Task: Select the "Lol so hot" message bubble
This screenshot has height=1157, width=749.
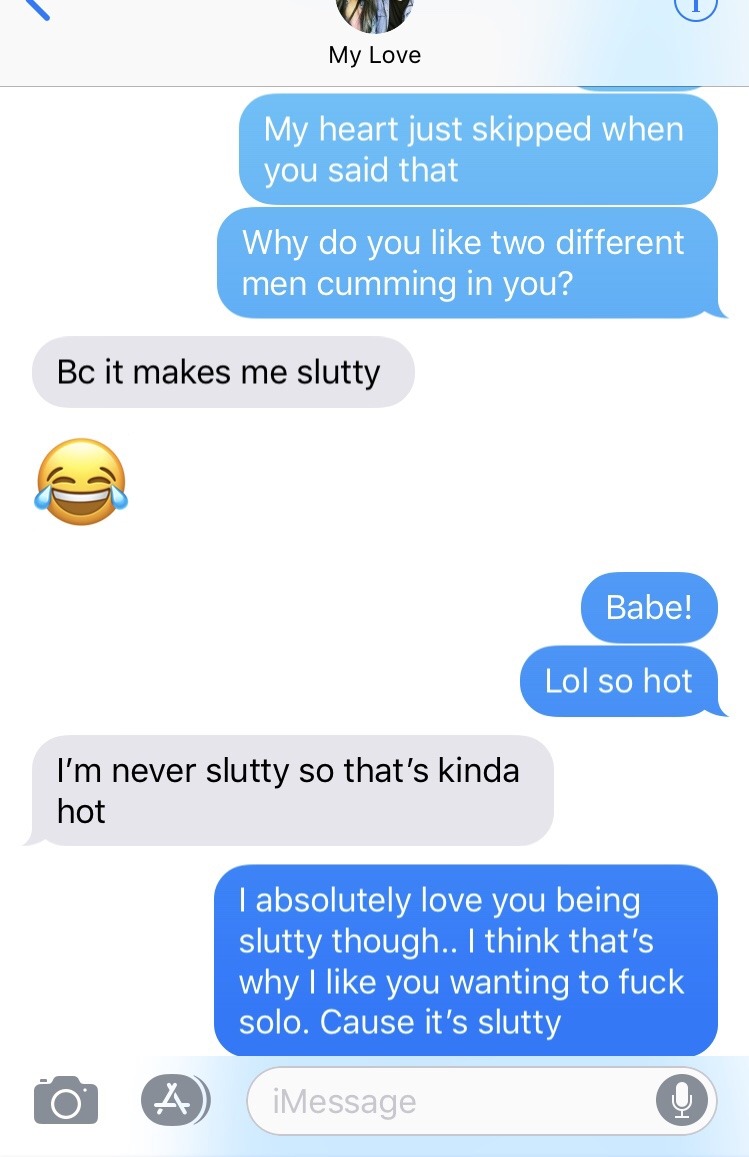Action: (619, 681)
